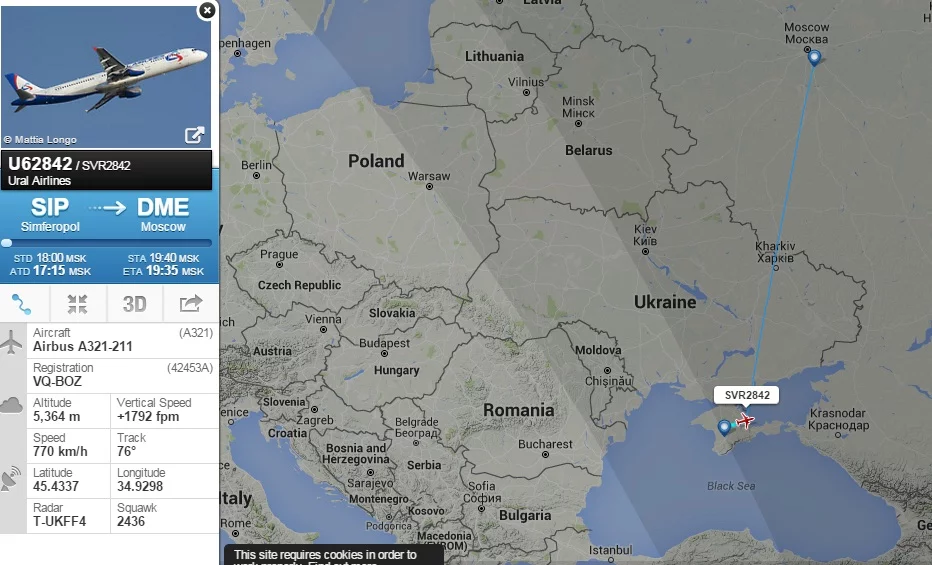This screenshot has width=932, height=565.
Task: Click the flight progress bar handle
Action: point(7,242)
